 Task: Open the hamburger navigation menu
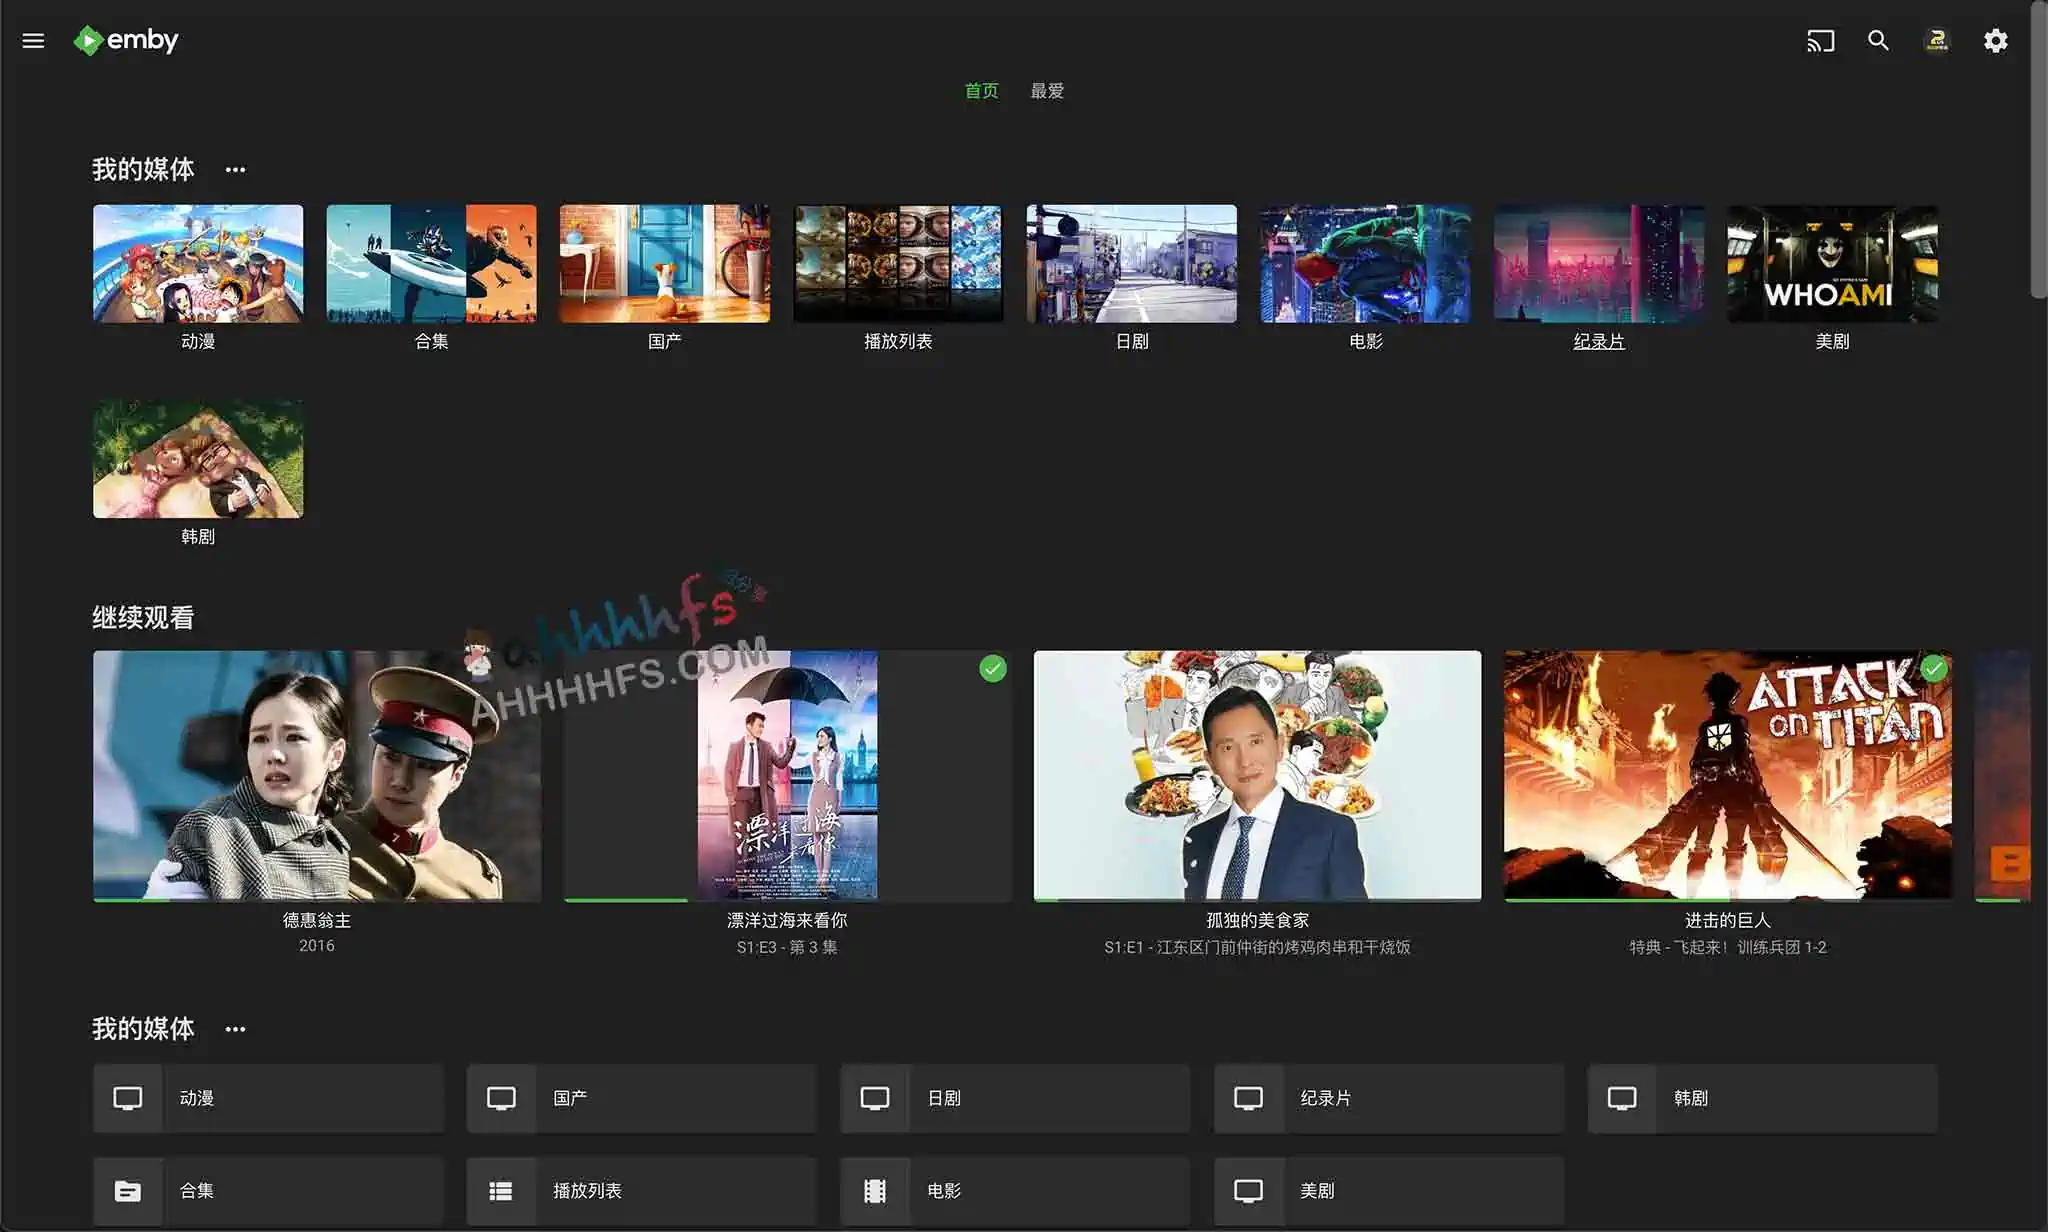point(33,41)
